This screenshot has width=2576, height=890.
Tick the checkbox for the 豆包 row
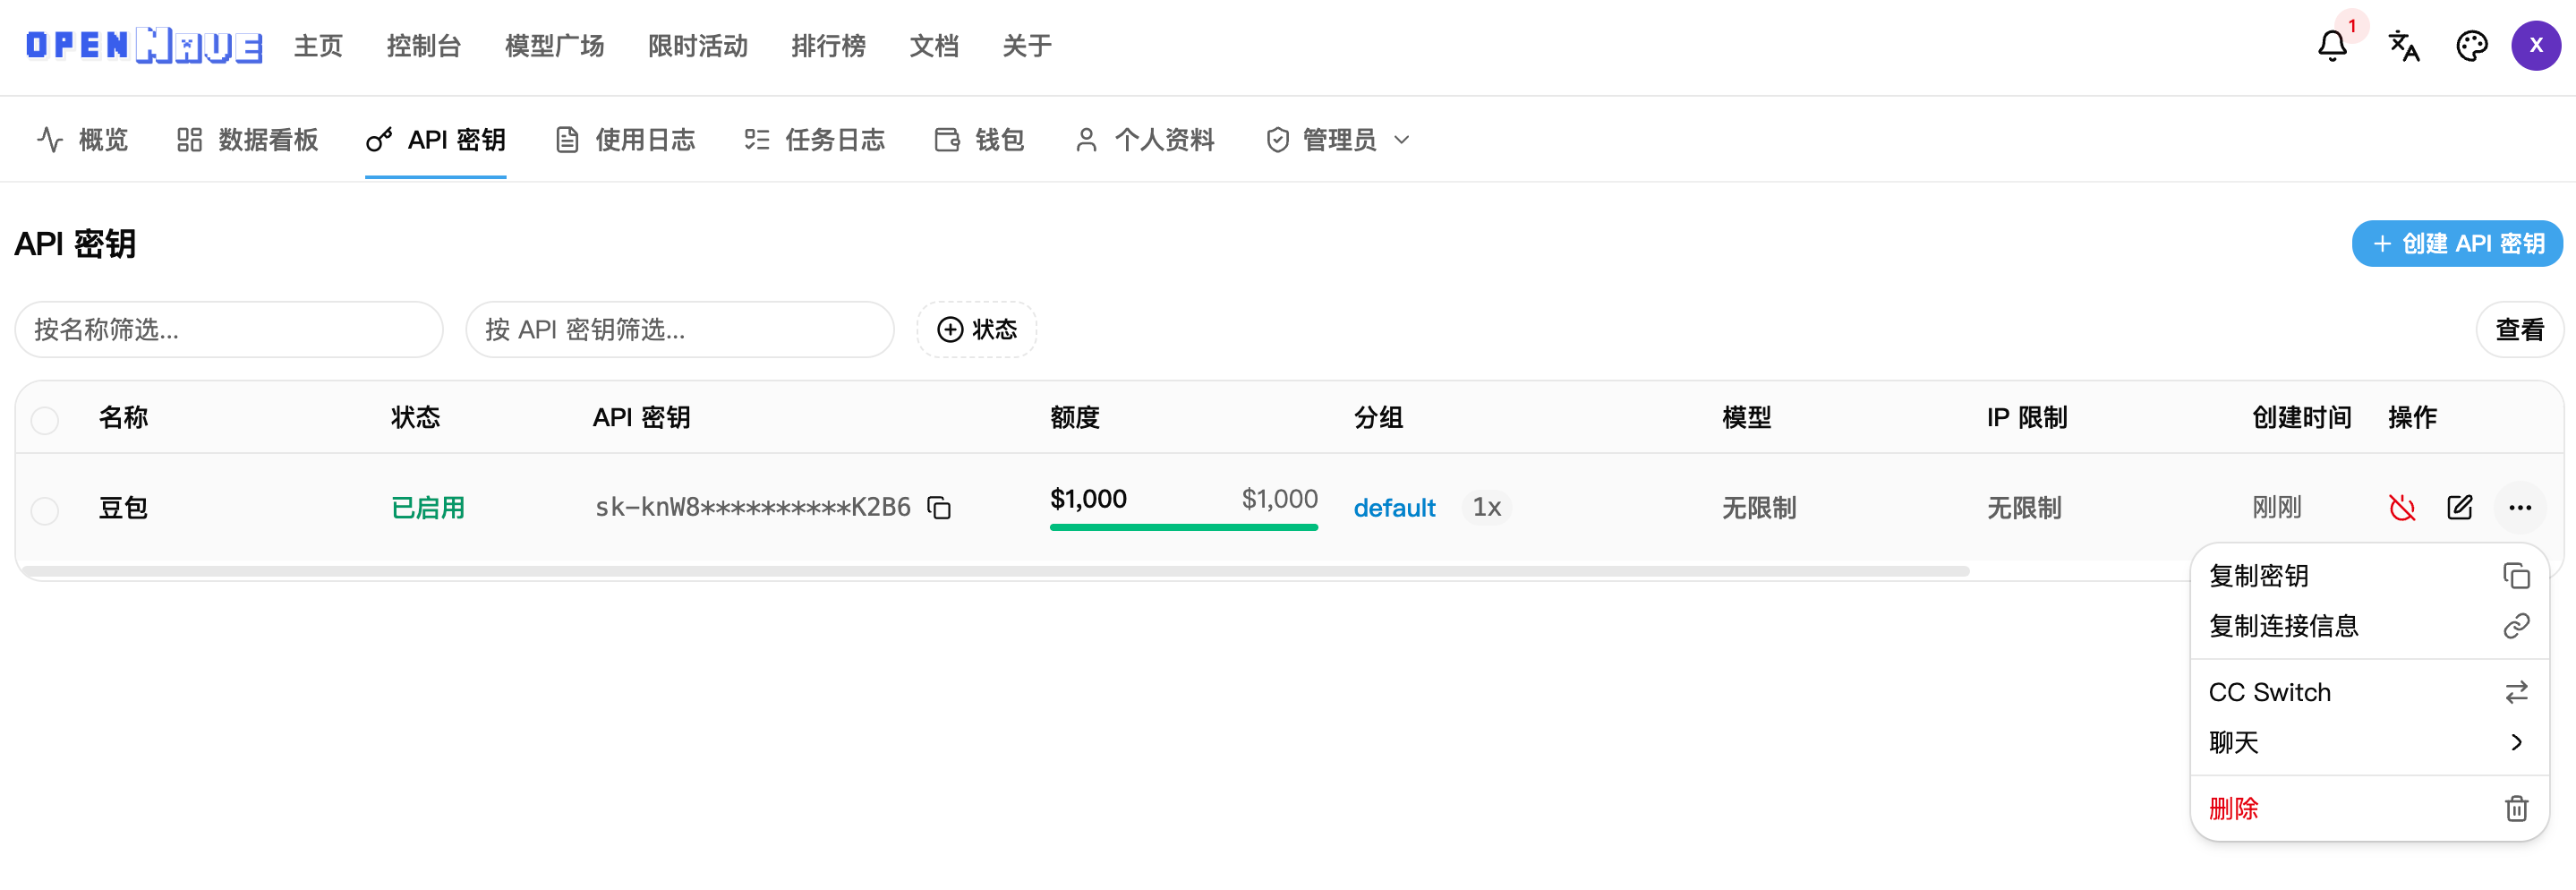tap(45, 511)
